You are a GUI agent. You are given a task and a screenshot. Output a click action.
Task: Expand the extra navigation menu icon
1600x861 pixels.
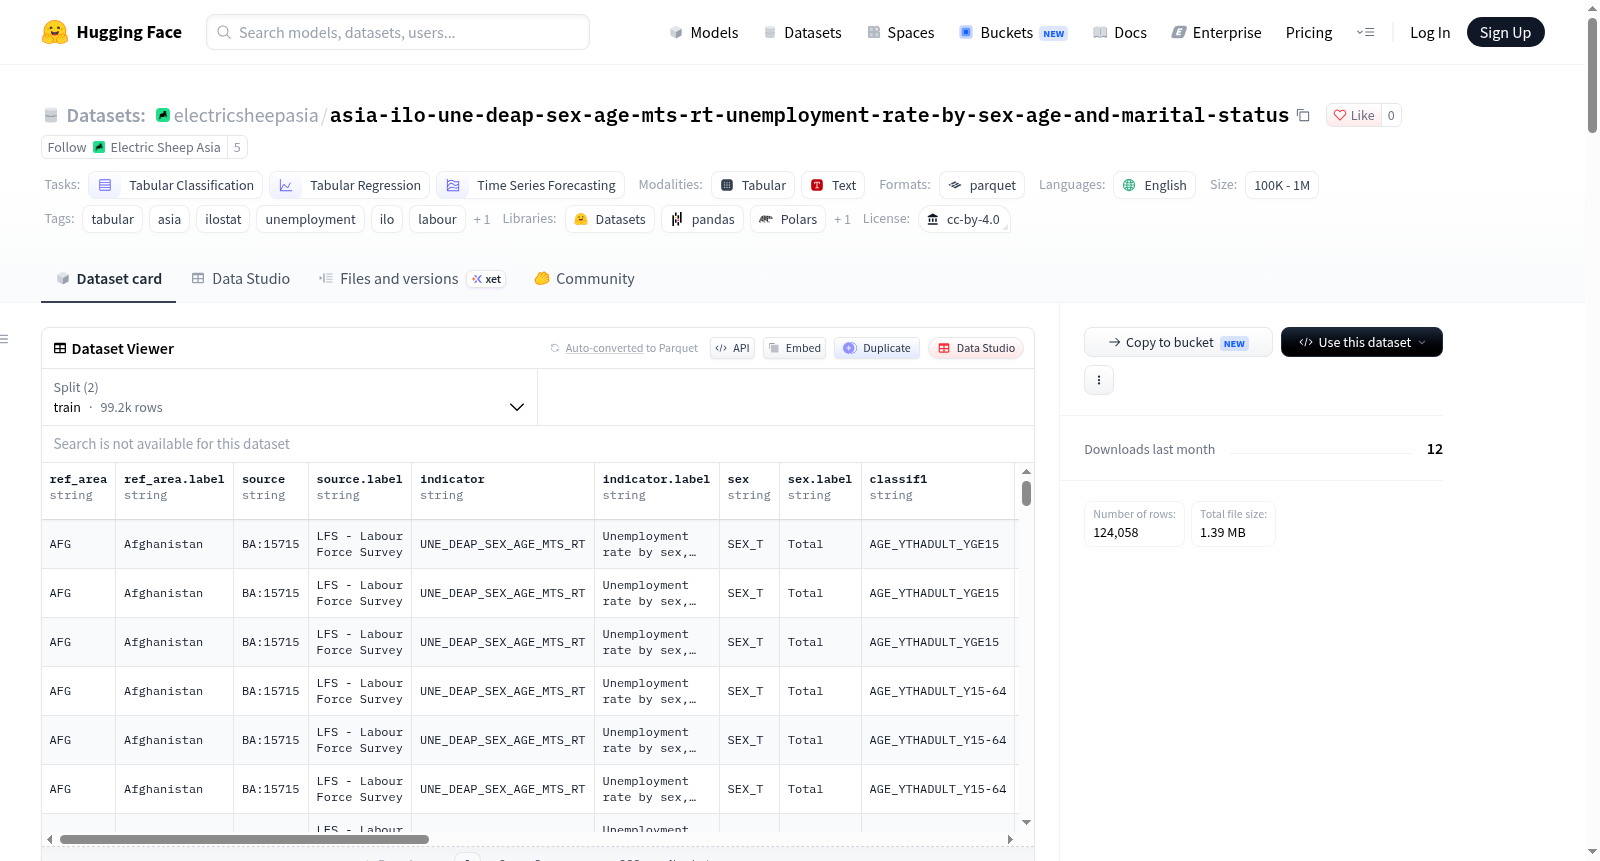(x=1365, y=32)
